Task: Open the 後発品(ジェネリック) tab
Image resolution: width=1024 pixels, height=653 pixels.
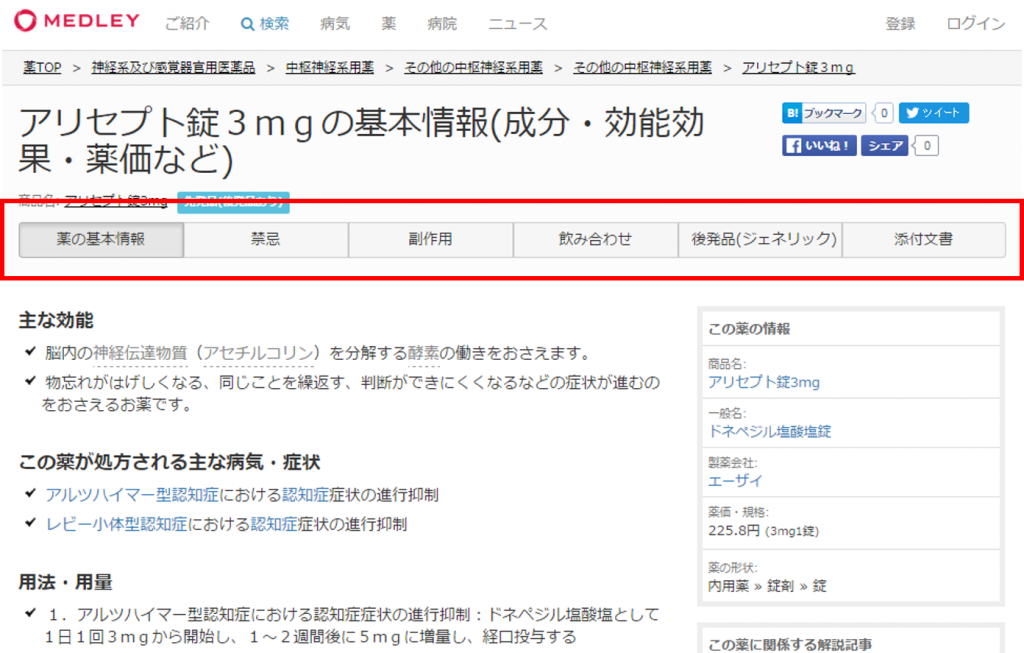Action: pos(760,240)
